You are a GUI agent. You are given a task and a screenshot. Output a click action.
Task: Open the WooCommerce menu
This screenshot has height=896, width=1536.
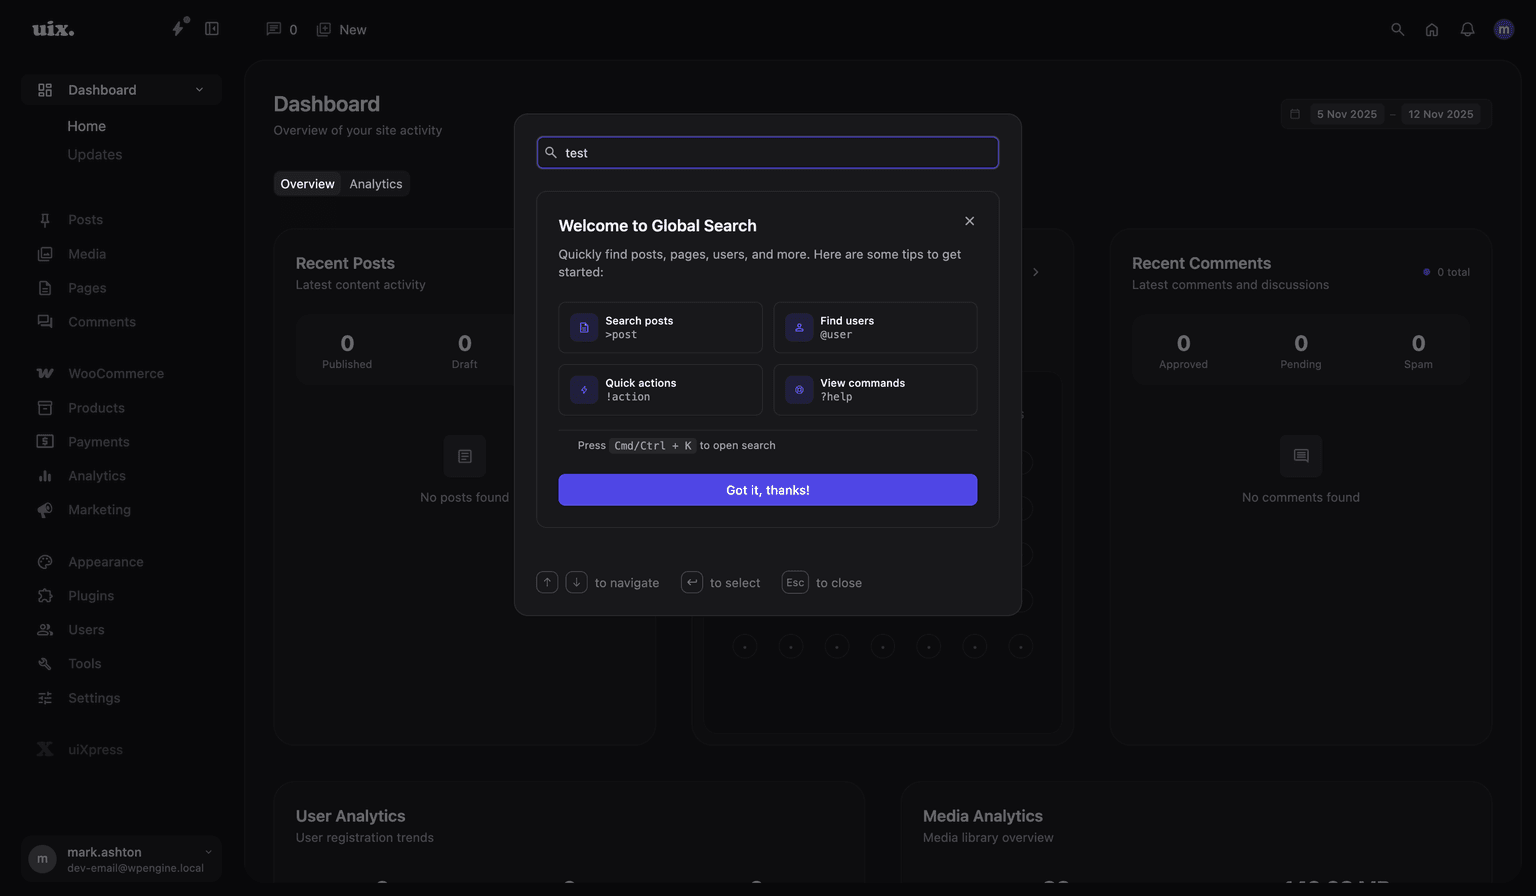[x=115, y=372]
